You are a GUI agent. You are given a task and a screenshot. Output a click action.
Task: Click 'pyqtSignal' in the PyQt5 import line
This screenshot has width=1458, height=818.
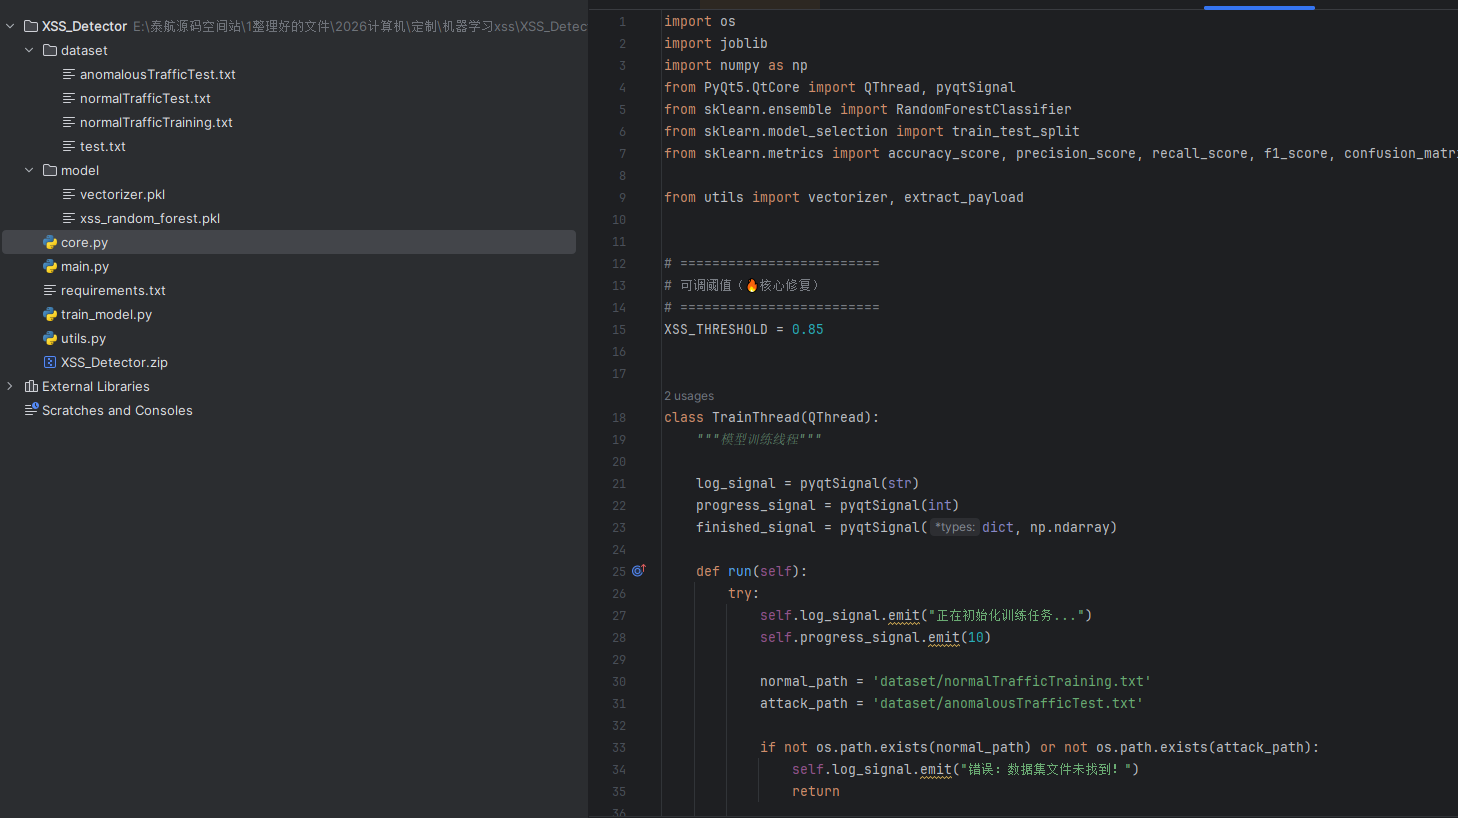pos(976,87)
